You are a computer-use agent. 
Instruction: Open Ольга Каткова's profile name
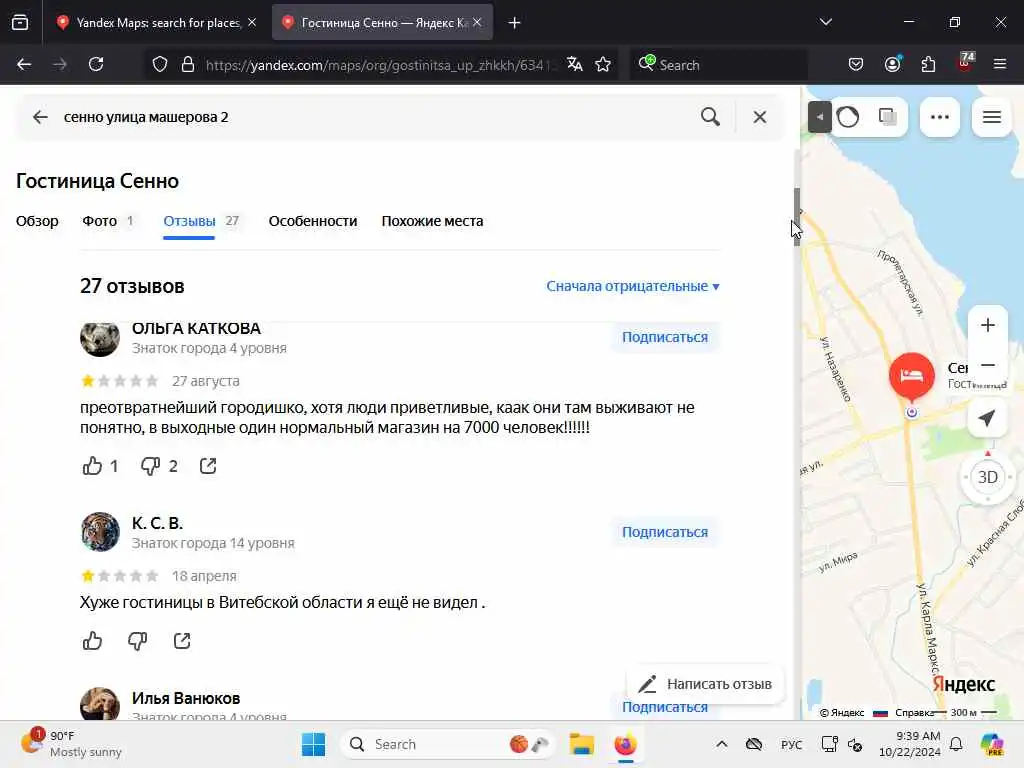click(x=196, y=328)
